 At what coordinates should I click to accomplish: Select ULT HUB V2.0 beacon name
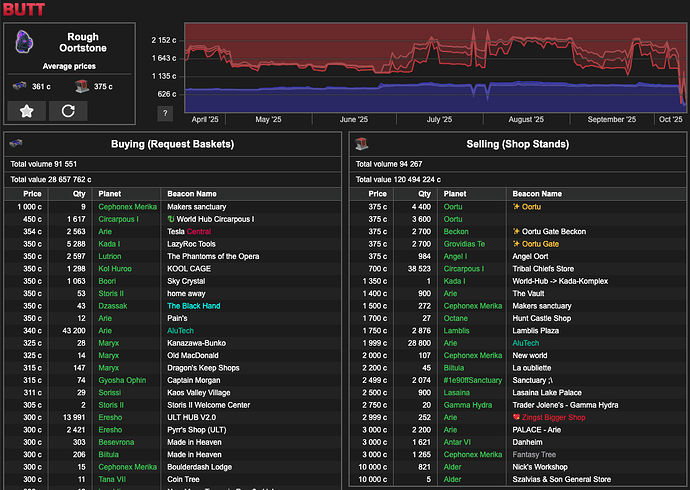pyautogui.click(x=191, y=417)
